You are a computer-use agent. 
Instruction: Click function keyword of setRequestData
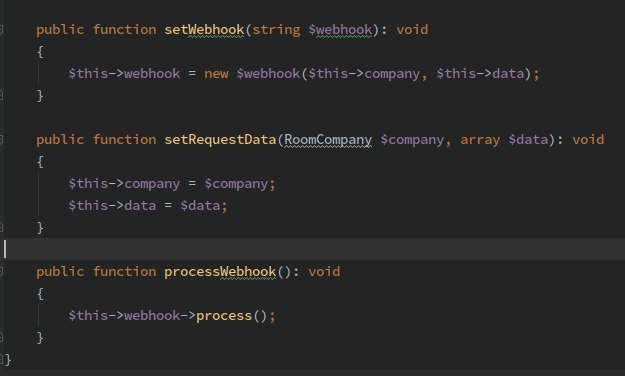[x=124, y=140]
